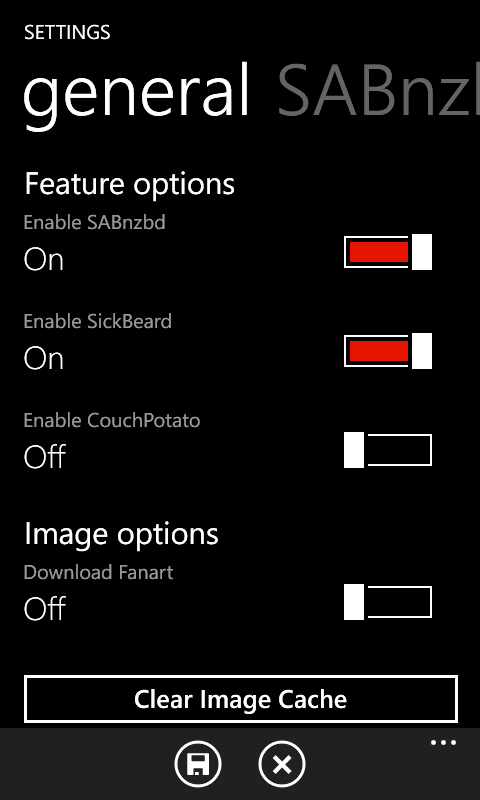The image size is (480, 800).
Task: Tap the Off text under CouchPotato
Action: tap(45, 456)
